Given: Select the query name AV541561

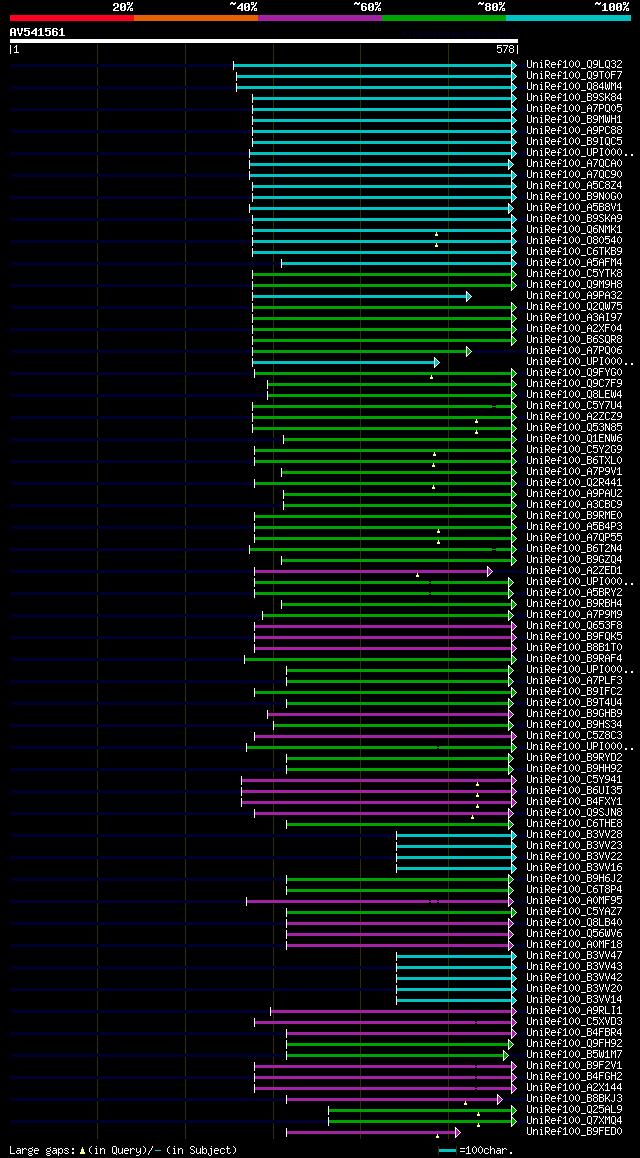Looking at the screenshot, I should [x=37, y=32].
